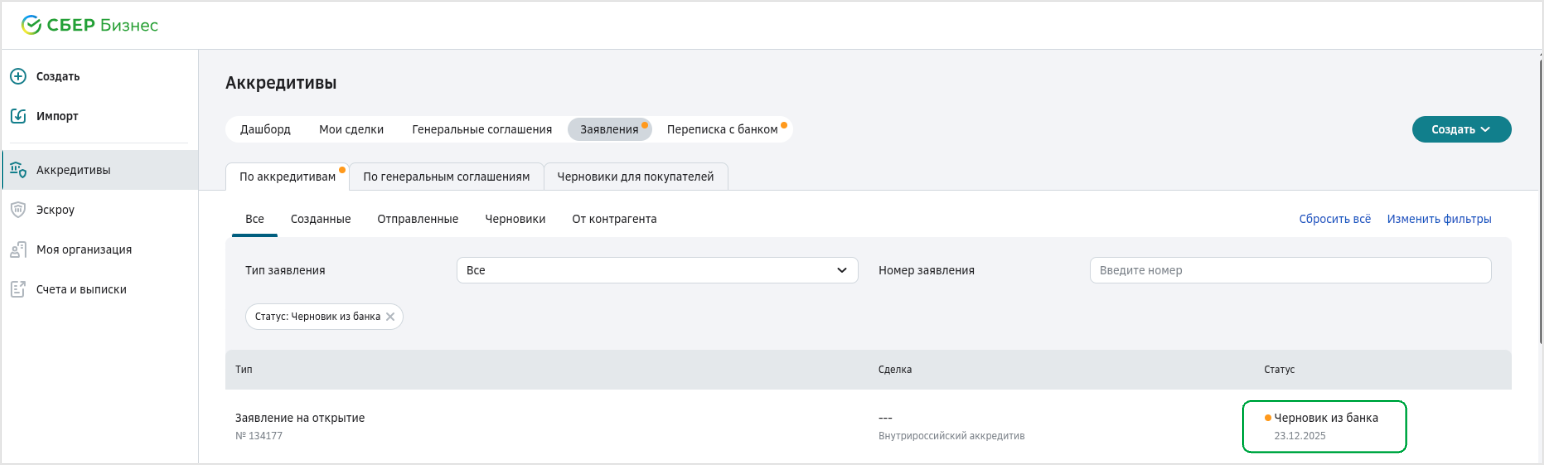Click the Счета и выписки icon
Image resolution: width=1544 pixels, height=465 pixels.
pyautogui.click(x=18, y=290)
